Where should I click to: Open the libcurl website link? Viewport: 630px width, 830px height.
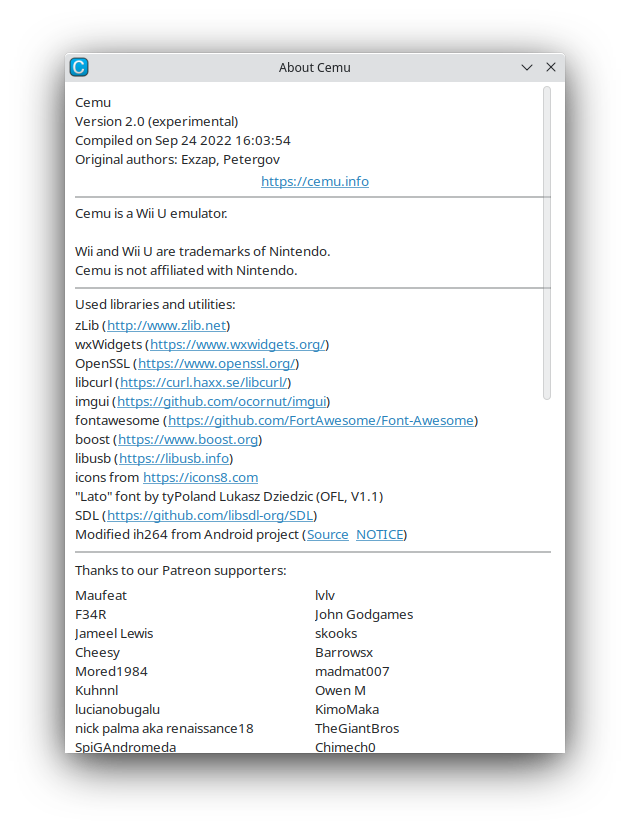click(x=204, y=382)
